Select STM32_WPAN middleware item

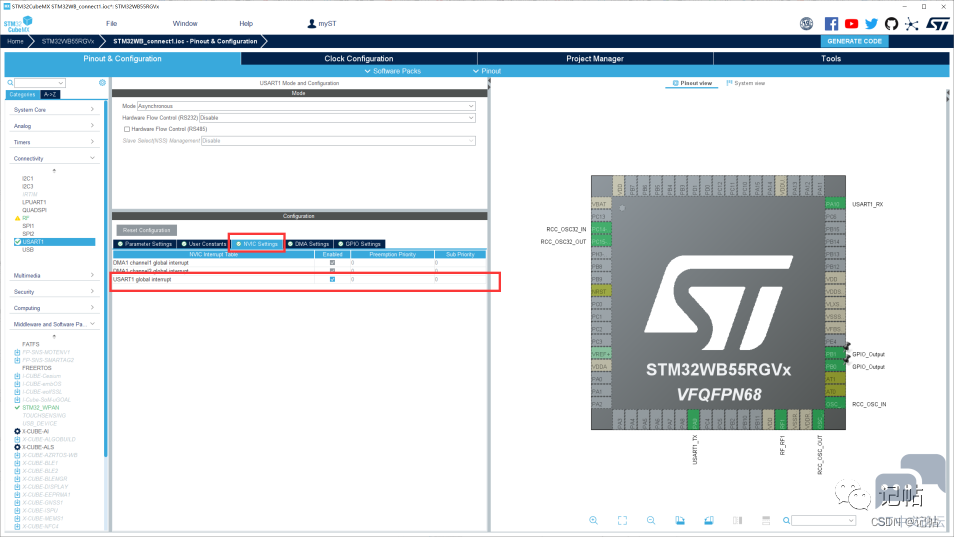[41, 407]
